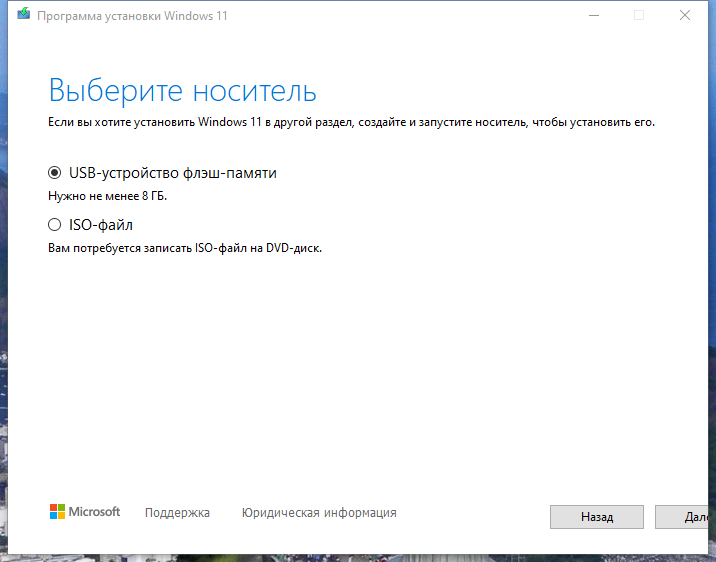
Task: Go back with the Назад button
Action: coord(597,517)
